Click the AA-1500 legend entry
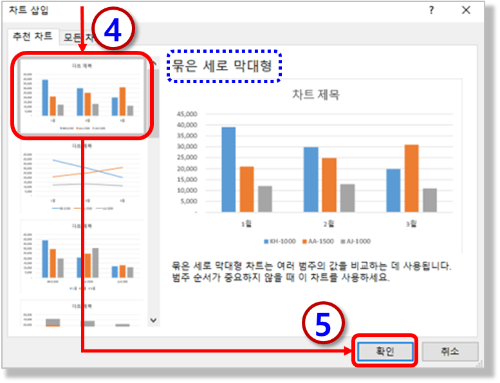The width and height of the screenshot is (500, 383). (x=318, y=241)
